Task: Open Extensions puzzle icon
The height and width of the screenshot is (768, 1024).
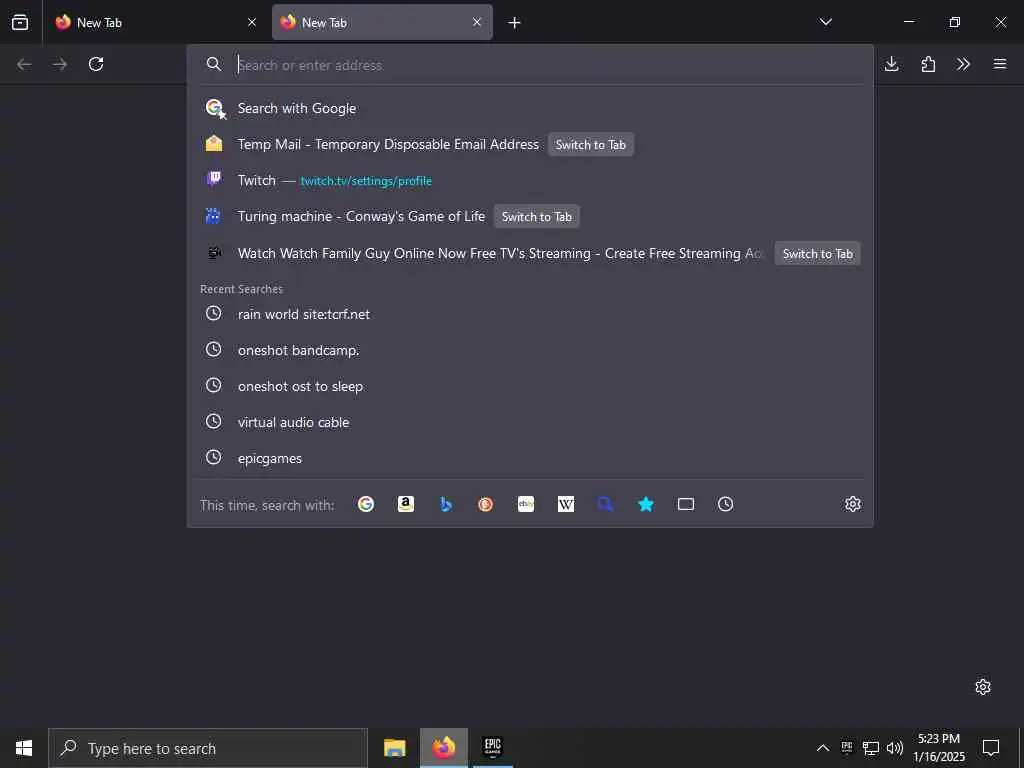Action: 928,64
